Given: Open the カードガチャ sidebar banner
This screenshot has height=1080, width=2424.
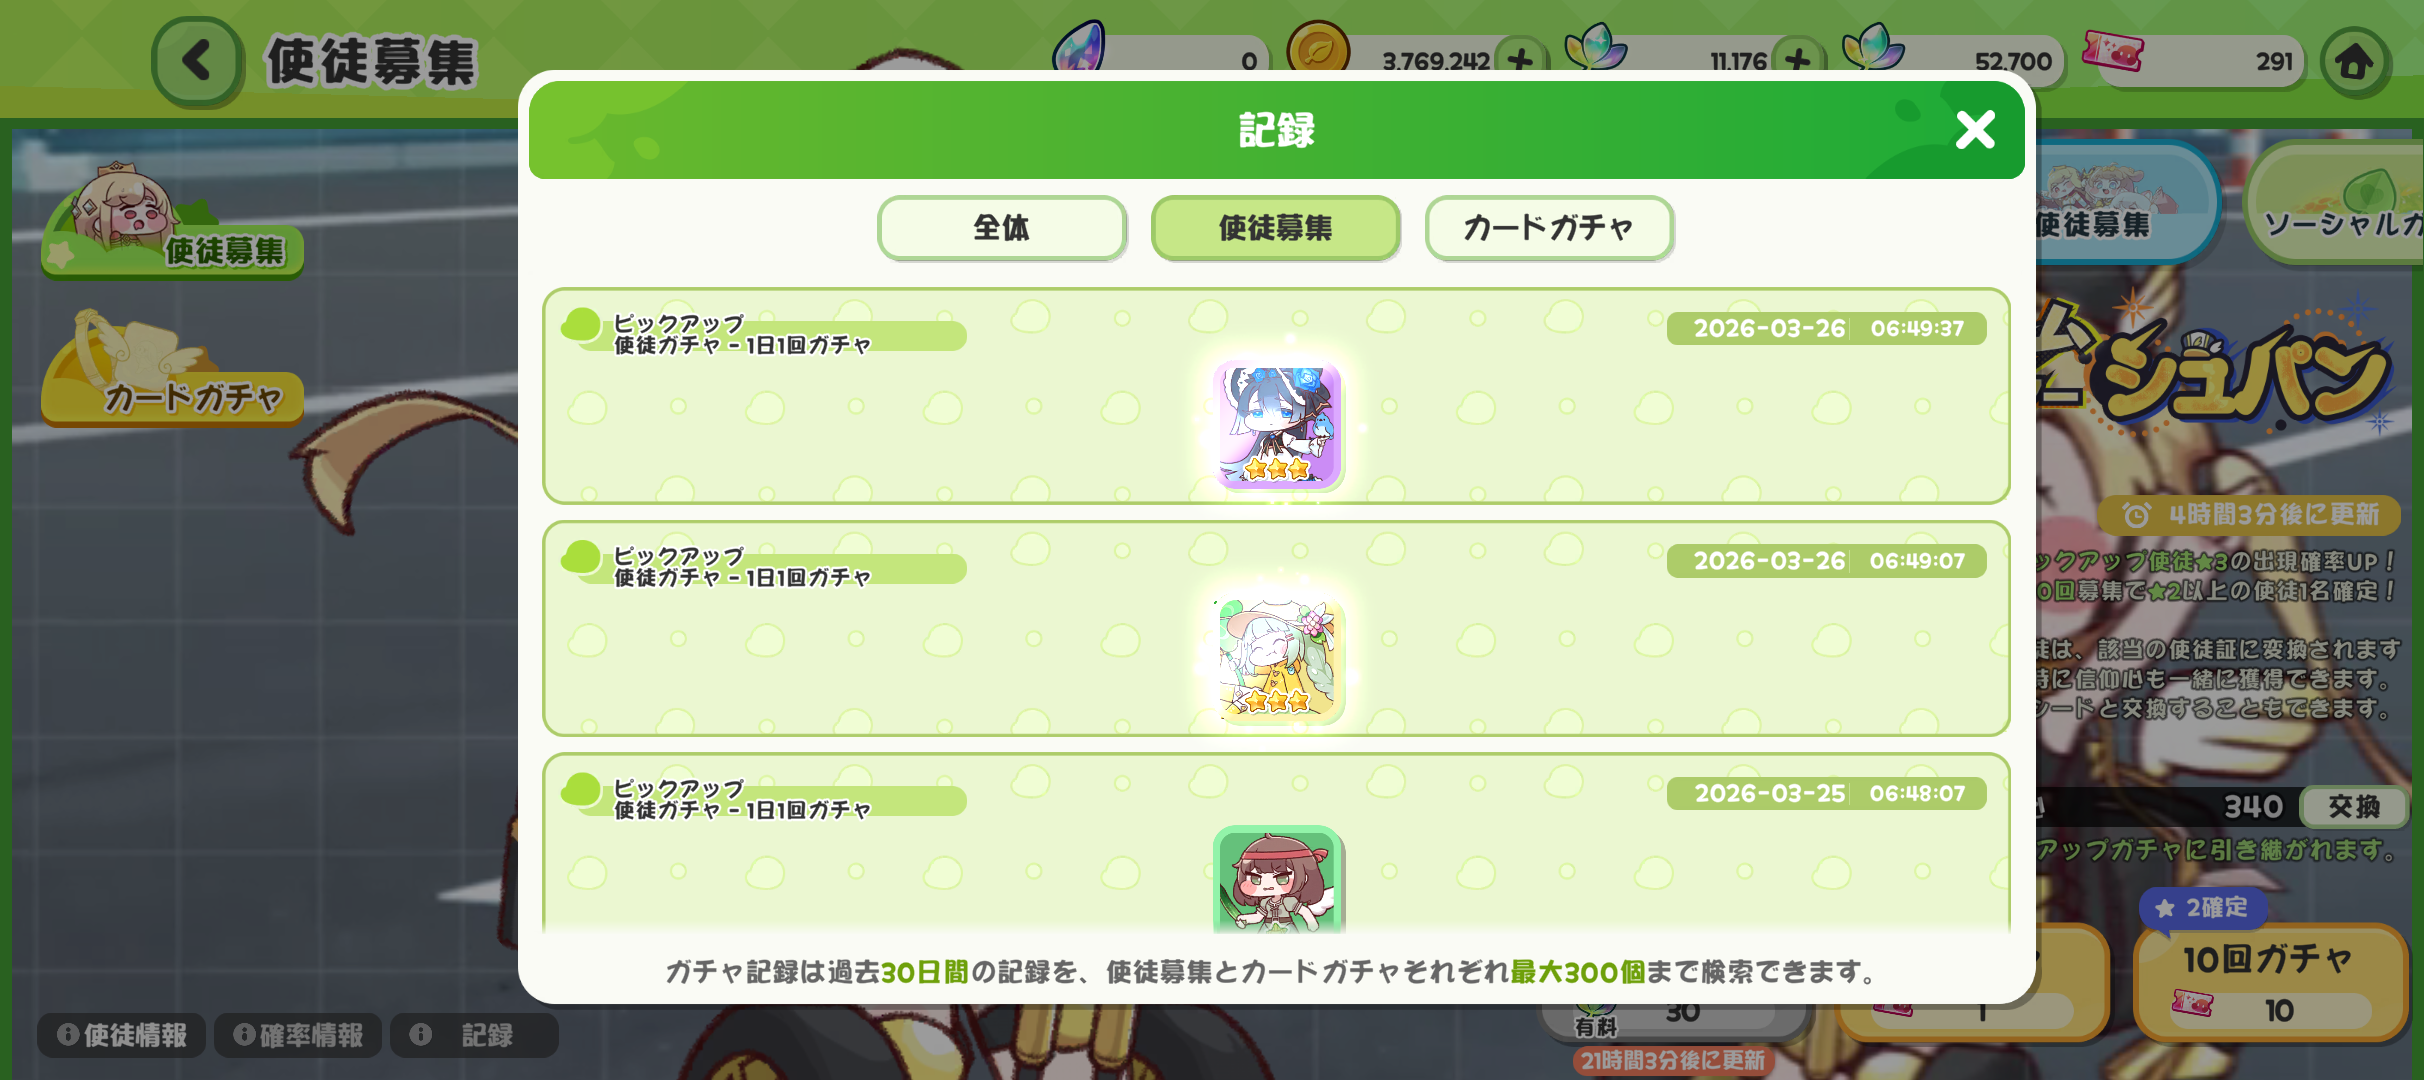Looking at the screenshot, I should (x=172, y=370).
